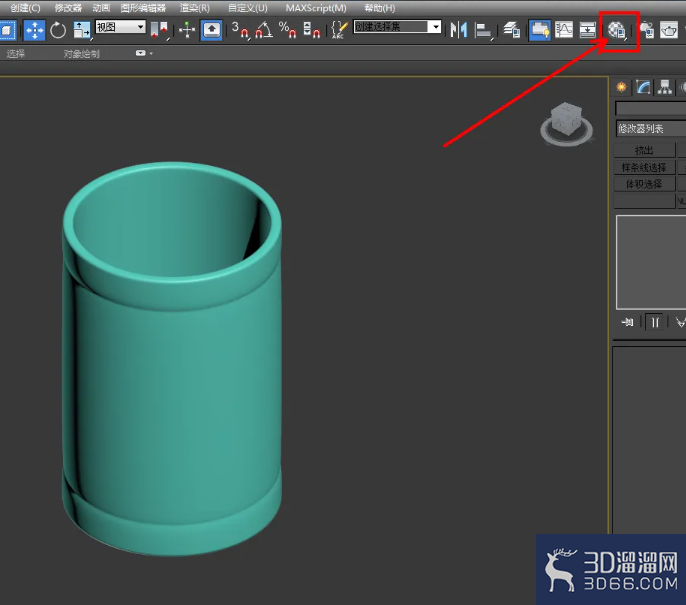Image resolution: width=686 pixels, height=605 pixels.
Task: Click the Align tool icon
Action: (x=483, y=30)
